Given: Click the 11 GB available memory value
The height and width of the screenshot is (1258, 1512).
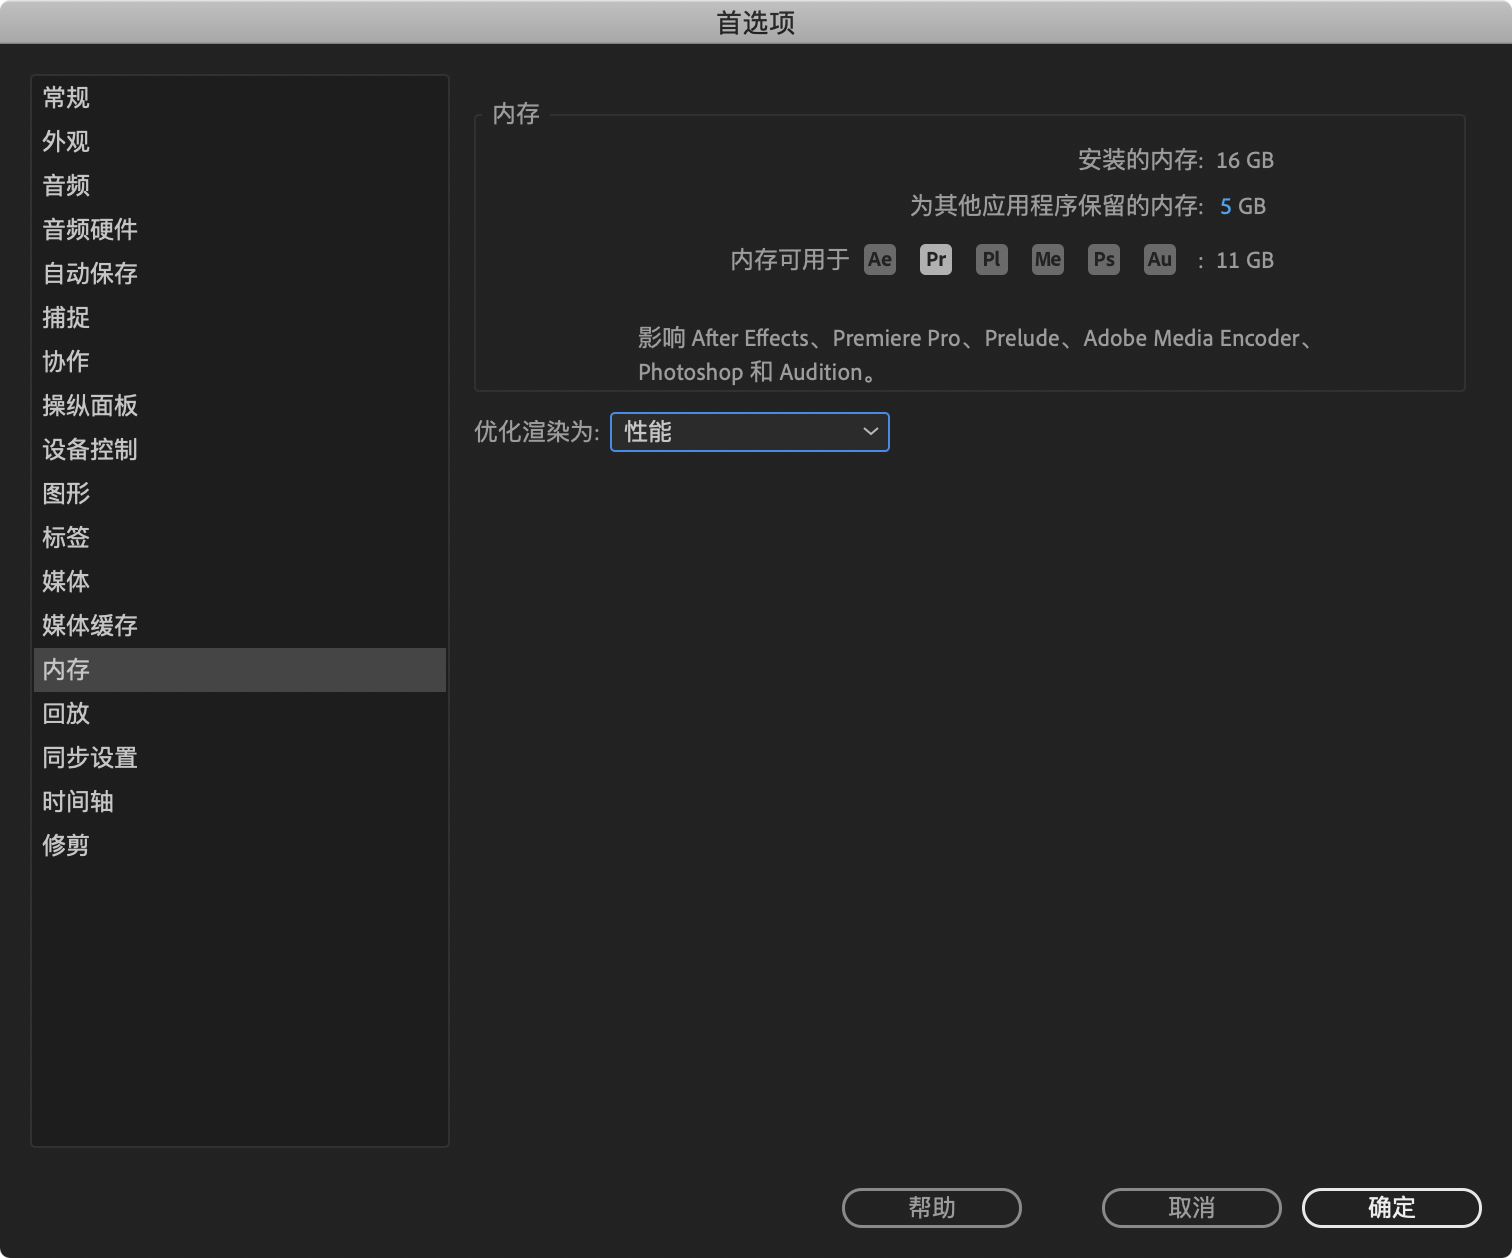Looking at the screenshot, I should pyautogui.click(x=1245, y=260).
